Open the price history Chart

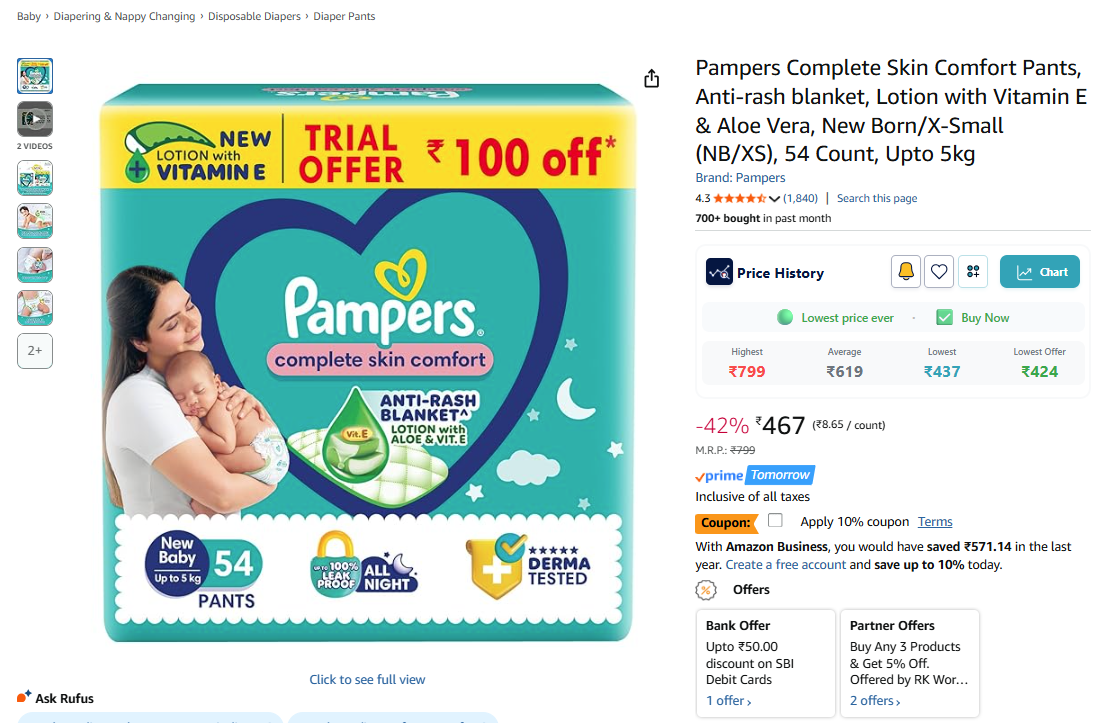coord(1041,272)
